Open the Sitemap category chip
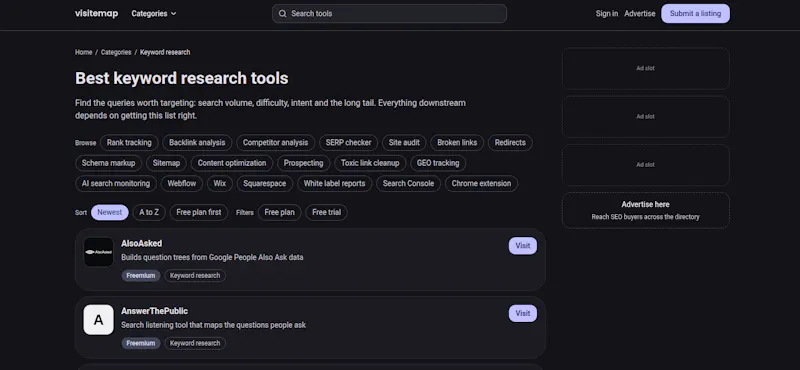The height and width of the screenshot is (370, 800). click(166, 163)
